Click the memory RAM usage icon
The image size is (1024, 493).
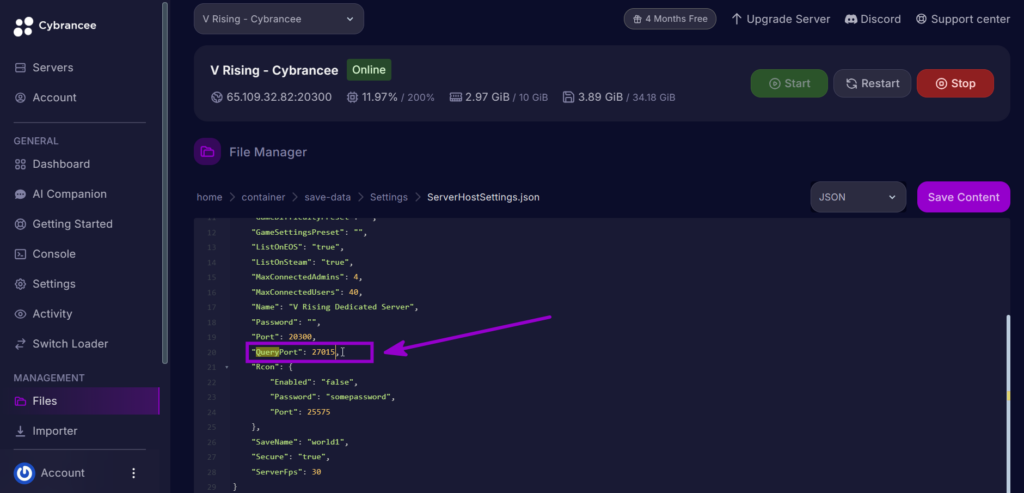(x=456, y=97)
